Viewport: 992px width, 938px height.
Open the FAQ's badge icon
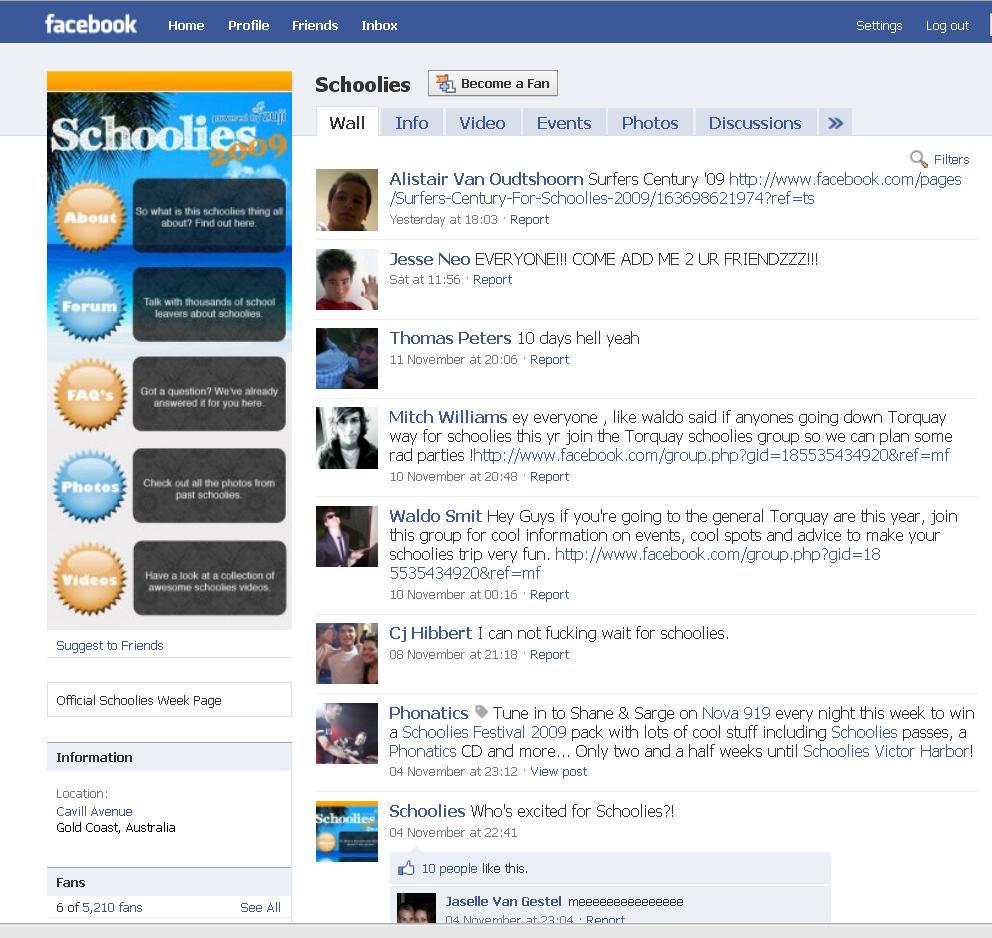pyautogui.click(x=88, y=395)
